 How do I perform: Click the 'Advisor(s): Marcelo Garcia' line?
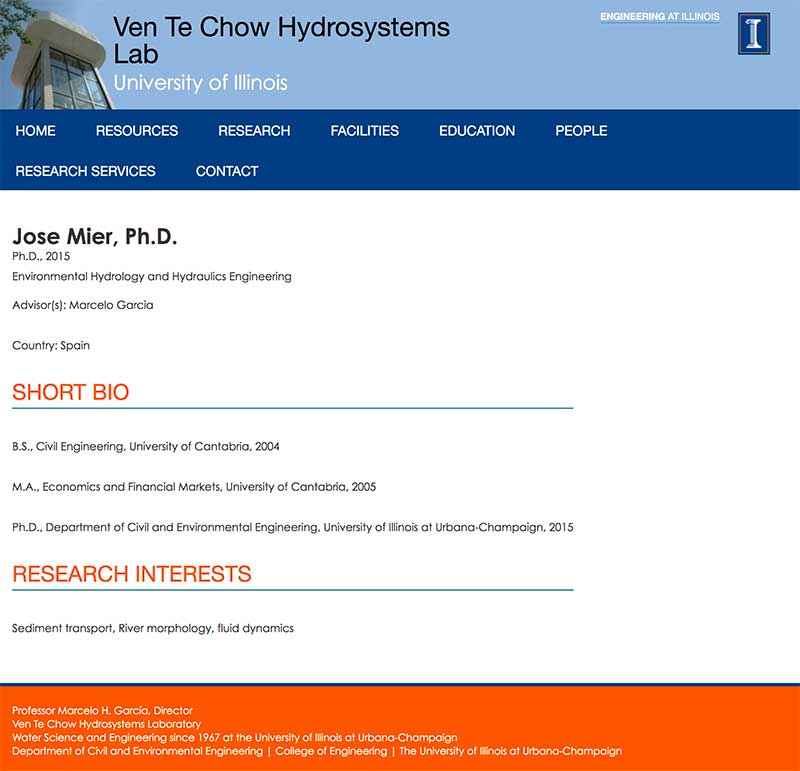(83, 305)
